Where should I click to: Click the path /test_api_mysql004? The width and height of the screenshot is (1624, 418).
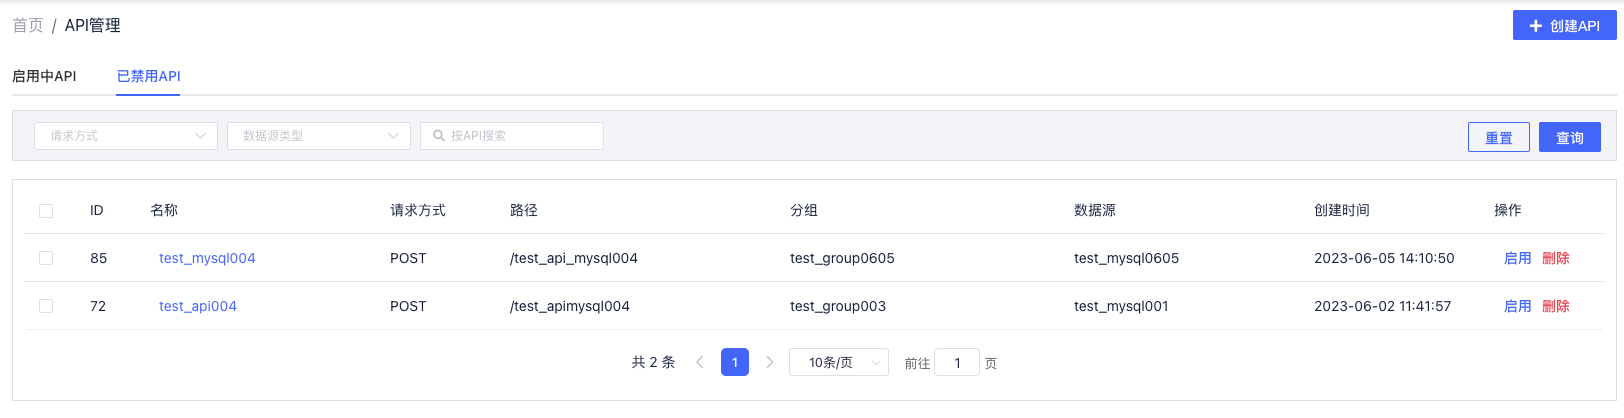pos(574,258)
